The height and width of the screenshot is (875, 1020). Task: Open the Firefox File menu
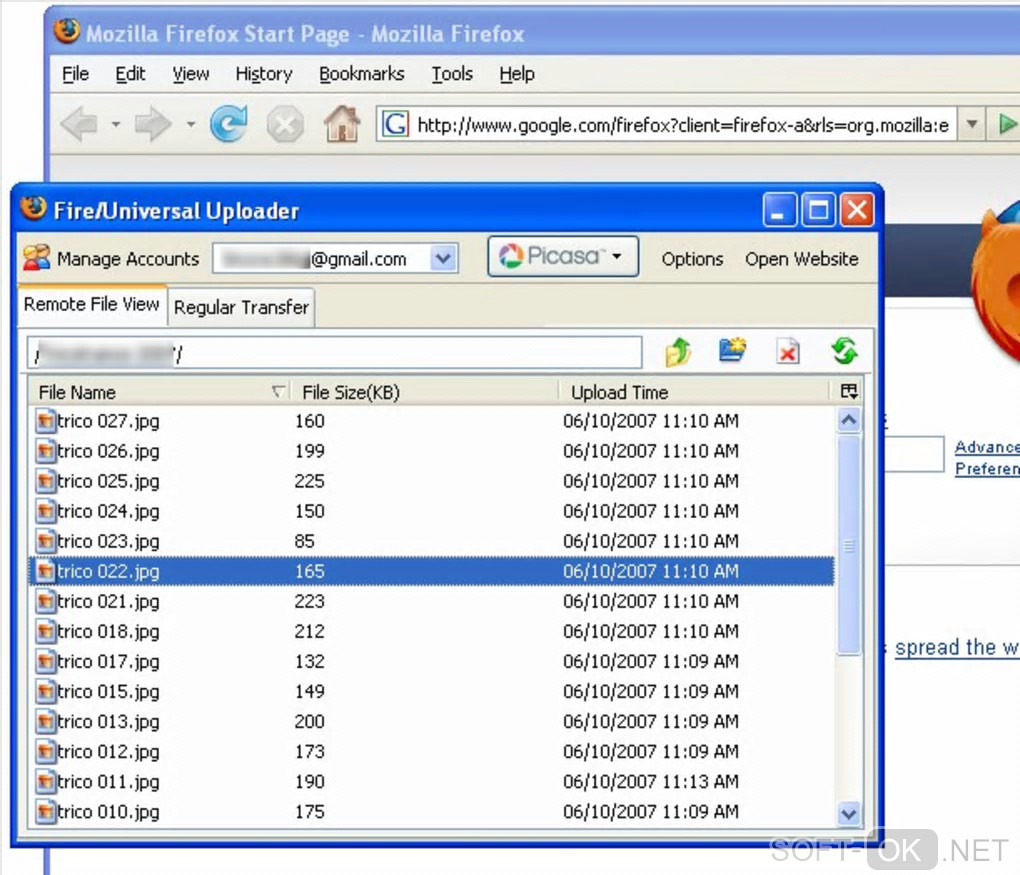(75, 74)
